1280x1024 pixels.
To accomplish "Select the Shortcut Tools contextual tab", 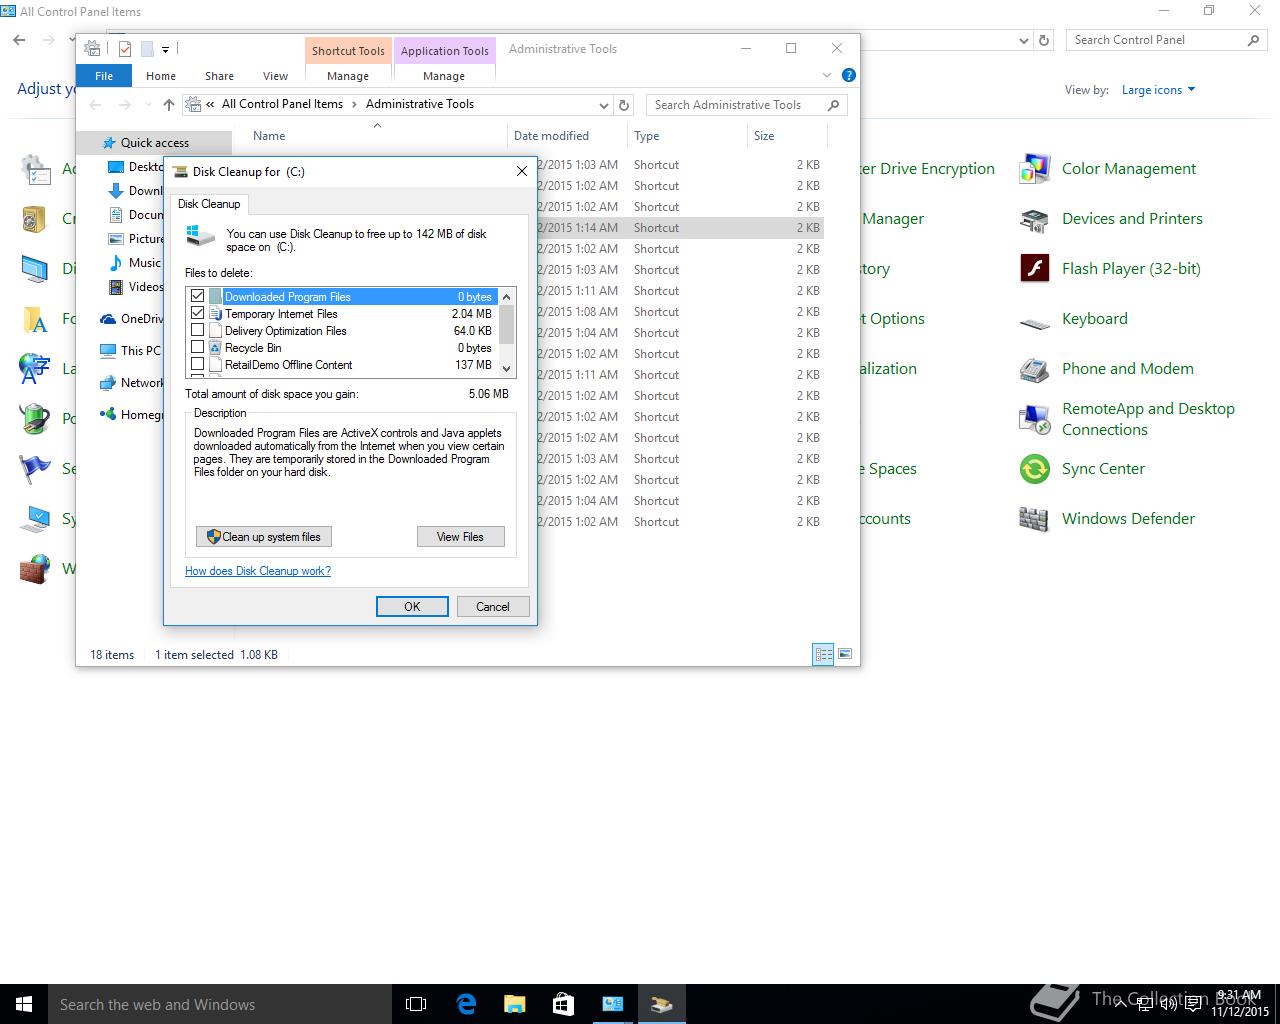I will click(x=348, y=51).
